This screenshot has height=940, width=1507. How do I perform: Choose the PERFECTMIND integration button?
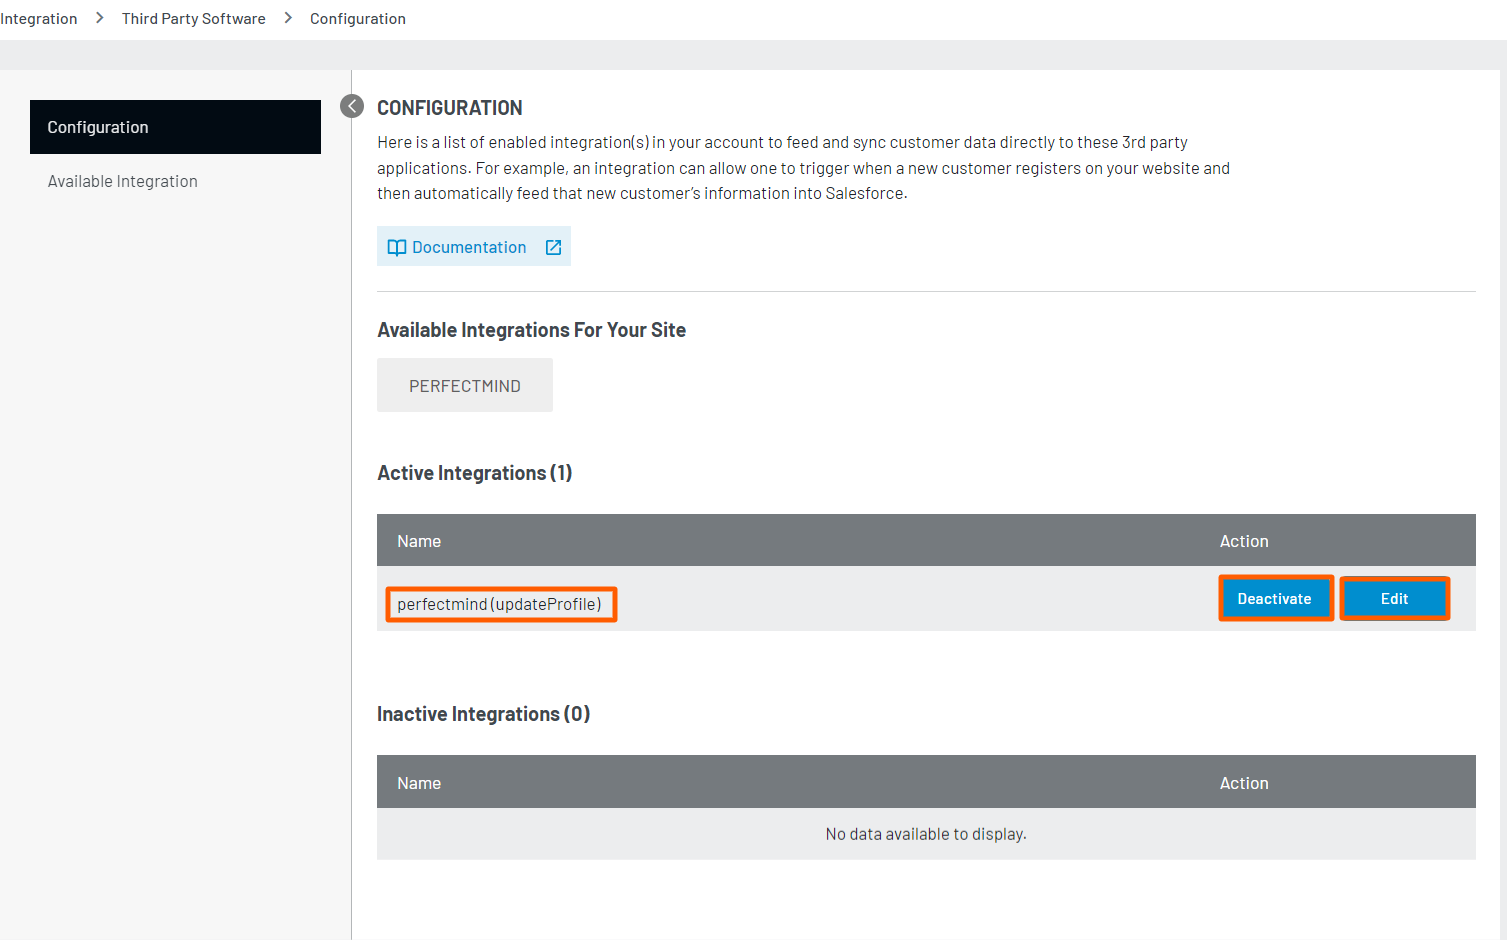pyautogui.click(x=464, y=386)
